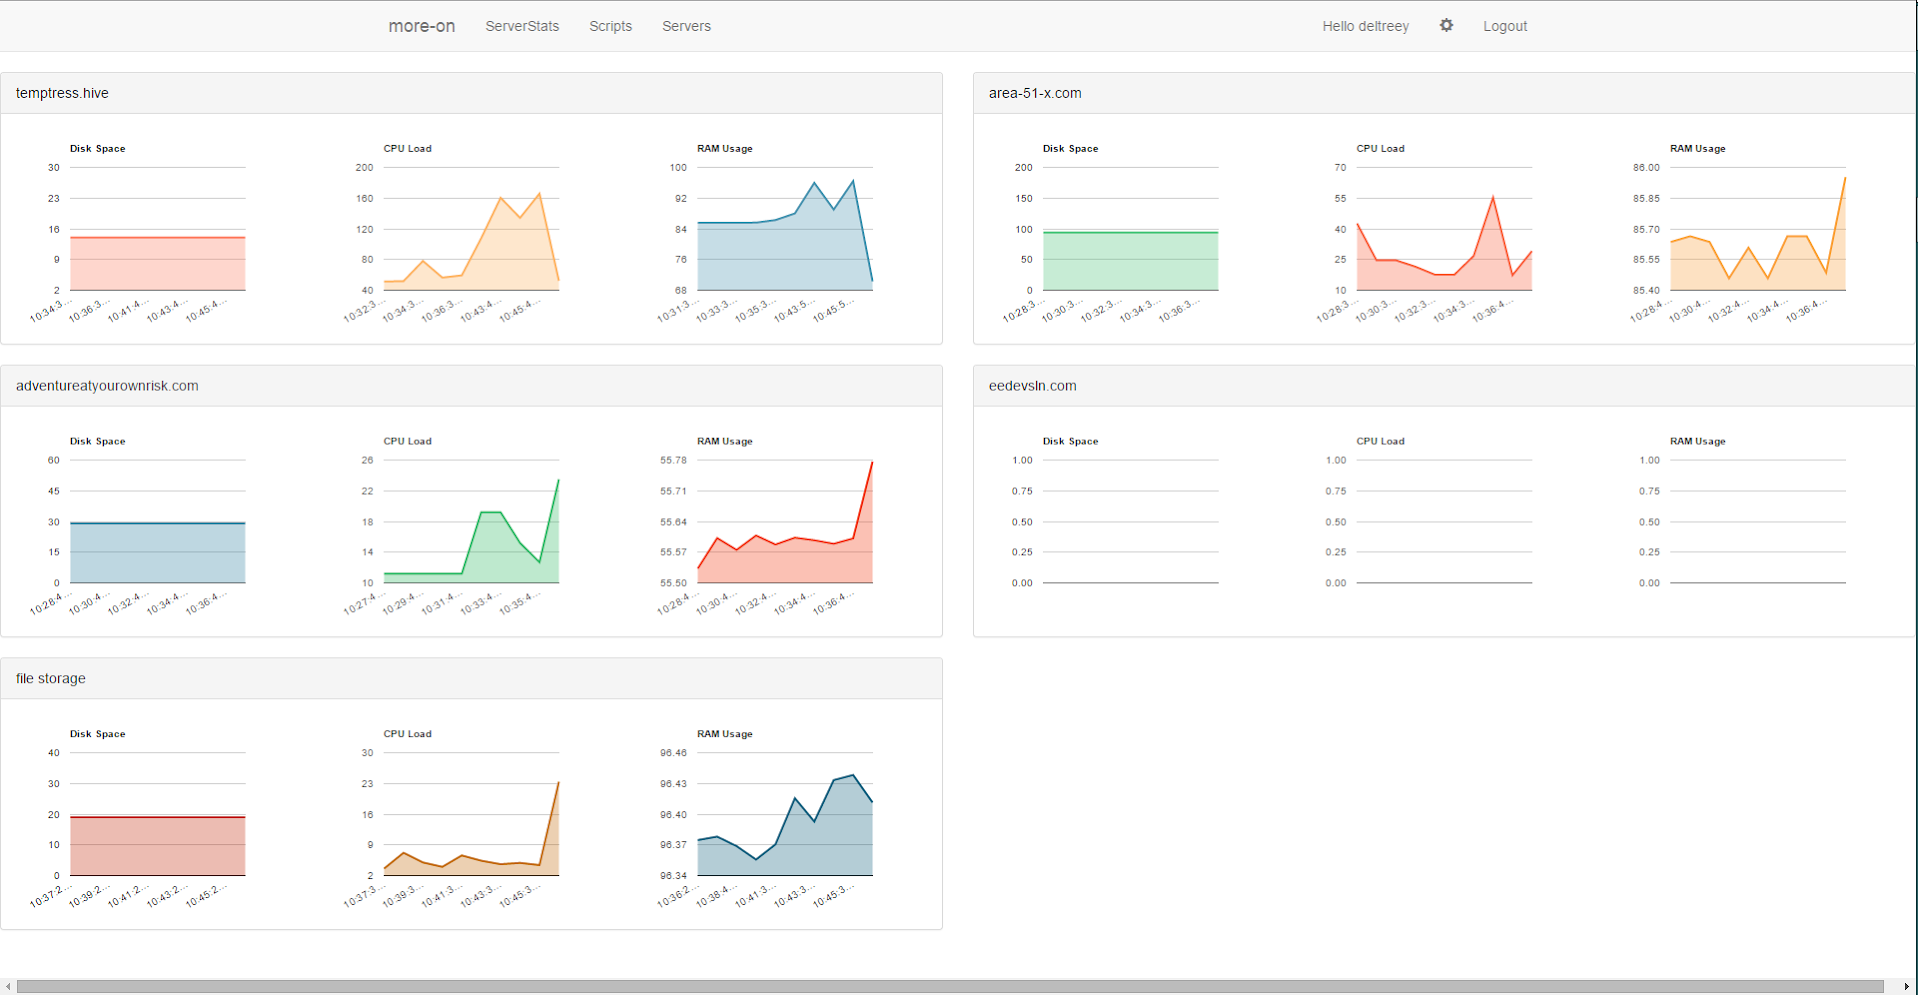
Task: Click file storage RAM Usage chart area
Action: pos(785,814)
